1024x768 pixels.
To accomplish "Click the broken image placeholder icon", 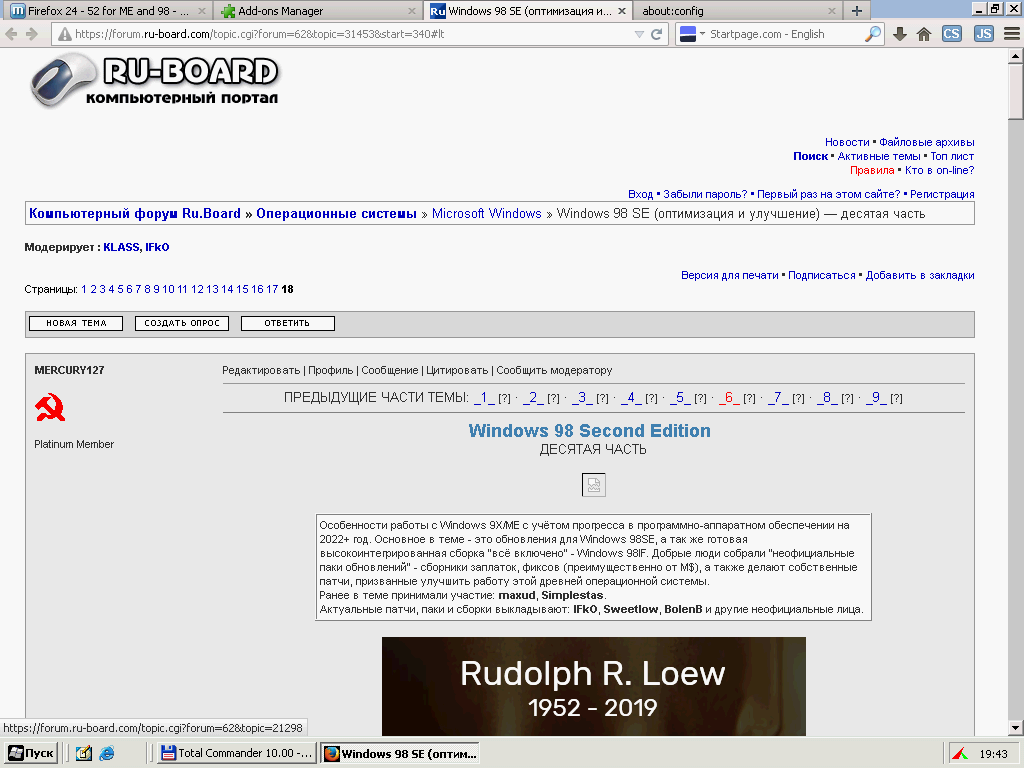I will point(593,485).
